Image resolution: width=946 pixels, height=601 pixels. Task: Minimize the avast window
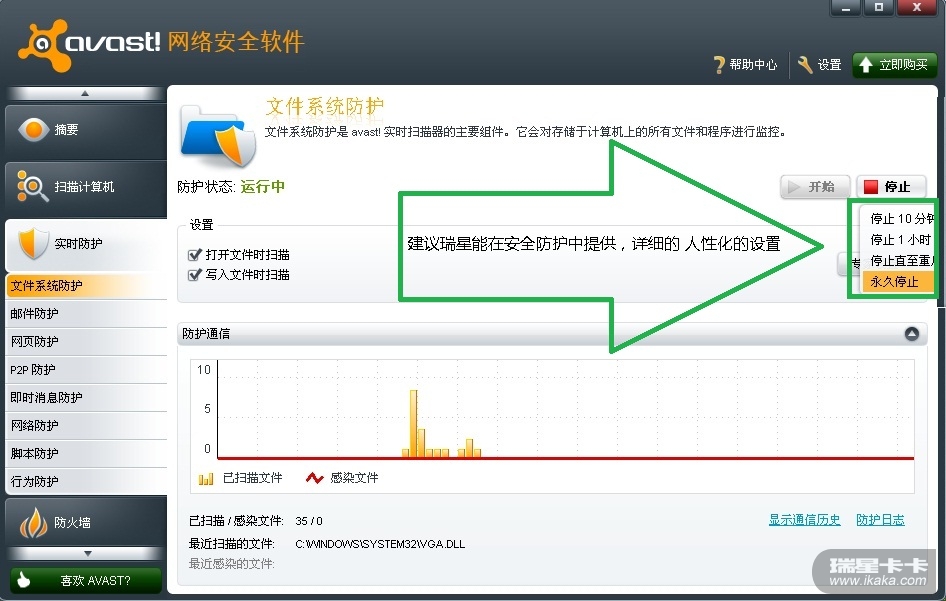click(x=846, y=8)
